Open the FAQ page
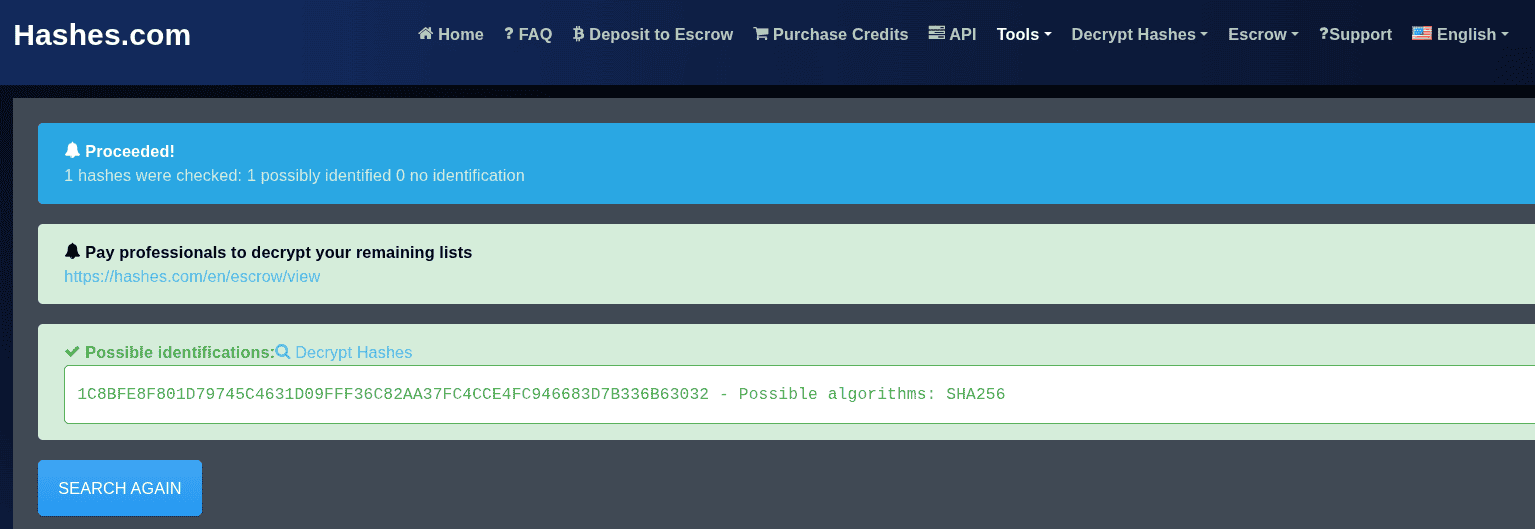 coord(535,34)
